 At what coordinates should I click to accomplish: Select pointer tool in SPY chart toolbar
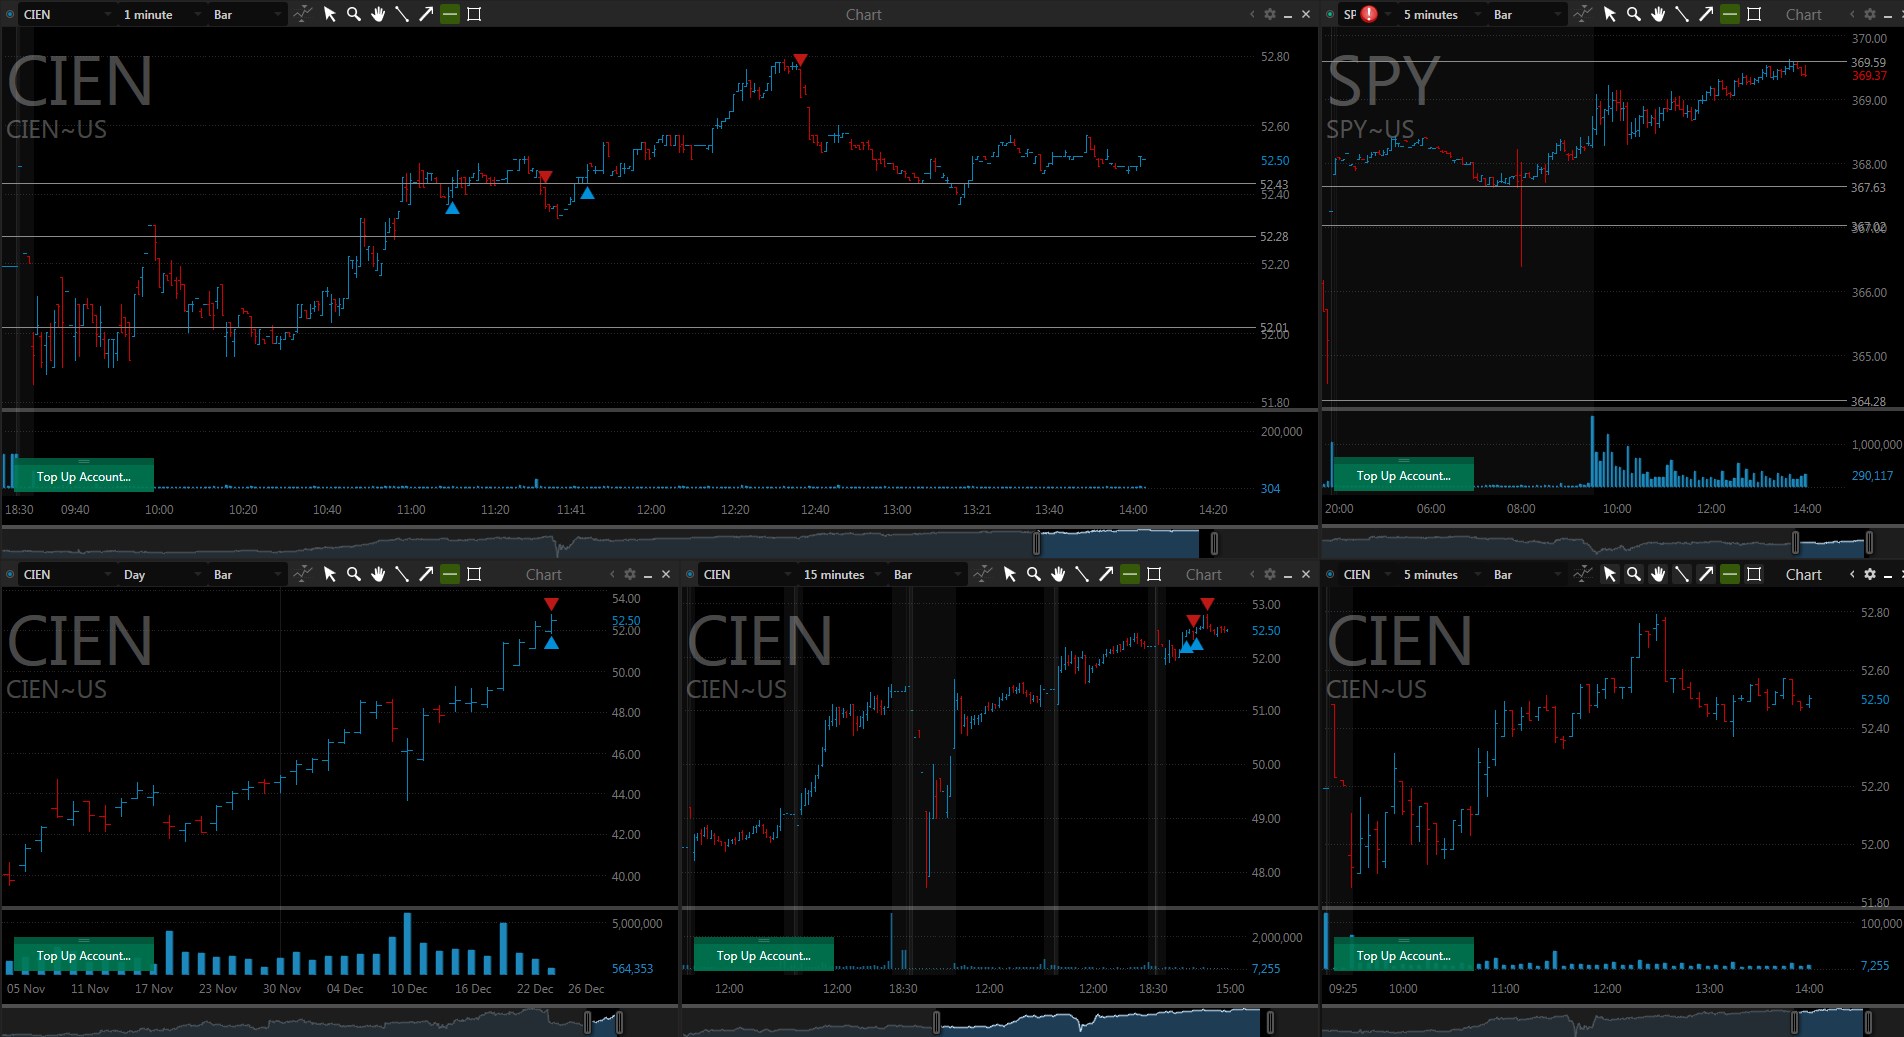point(1610,14)
